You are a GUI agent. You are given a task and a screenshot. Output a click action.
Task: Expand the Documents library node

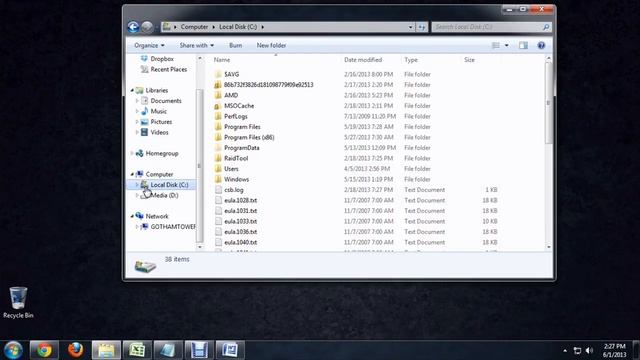[137, 101]
